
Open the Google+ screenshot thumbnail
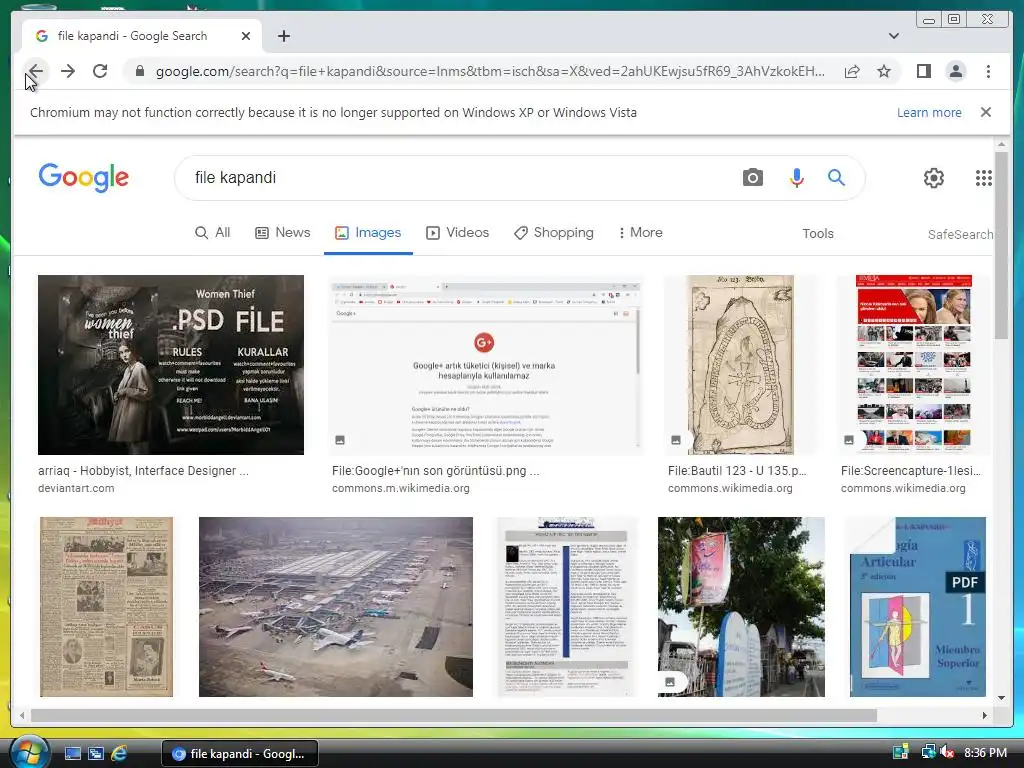tap(486, 364)
